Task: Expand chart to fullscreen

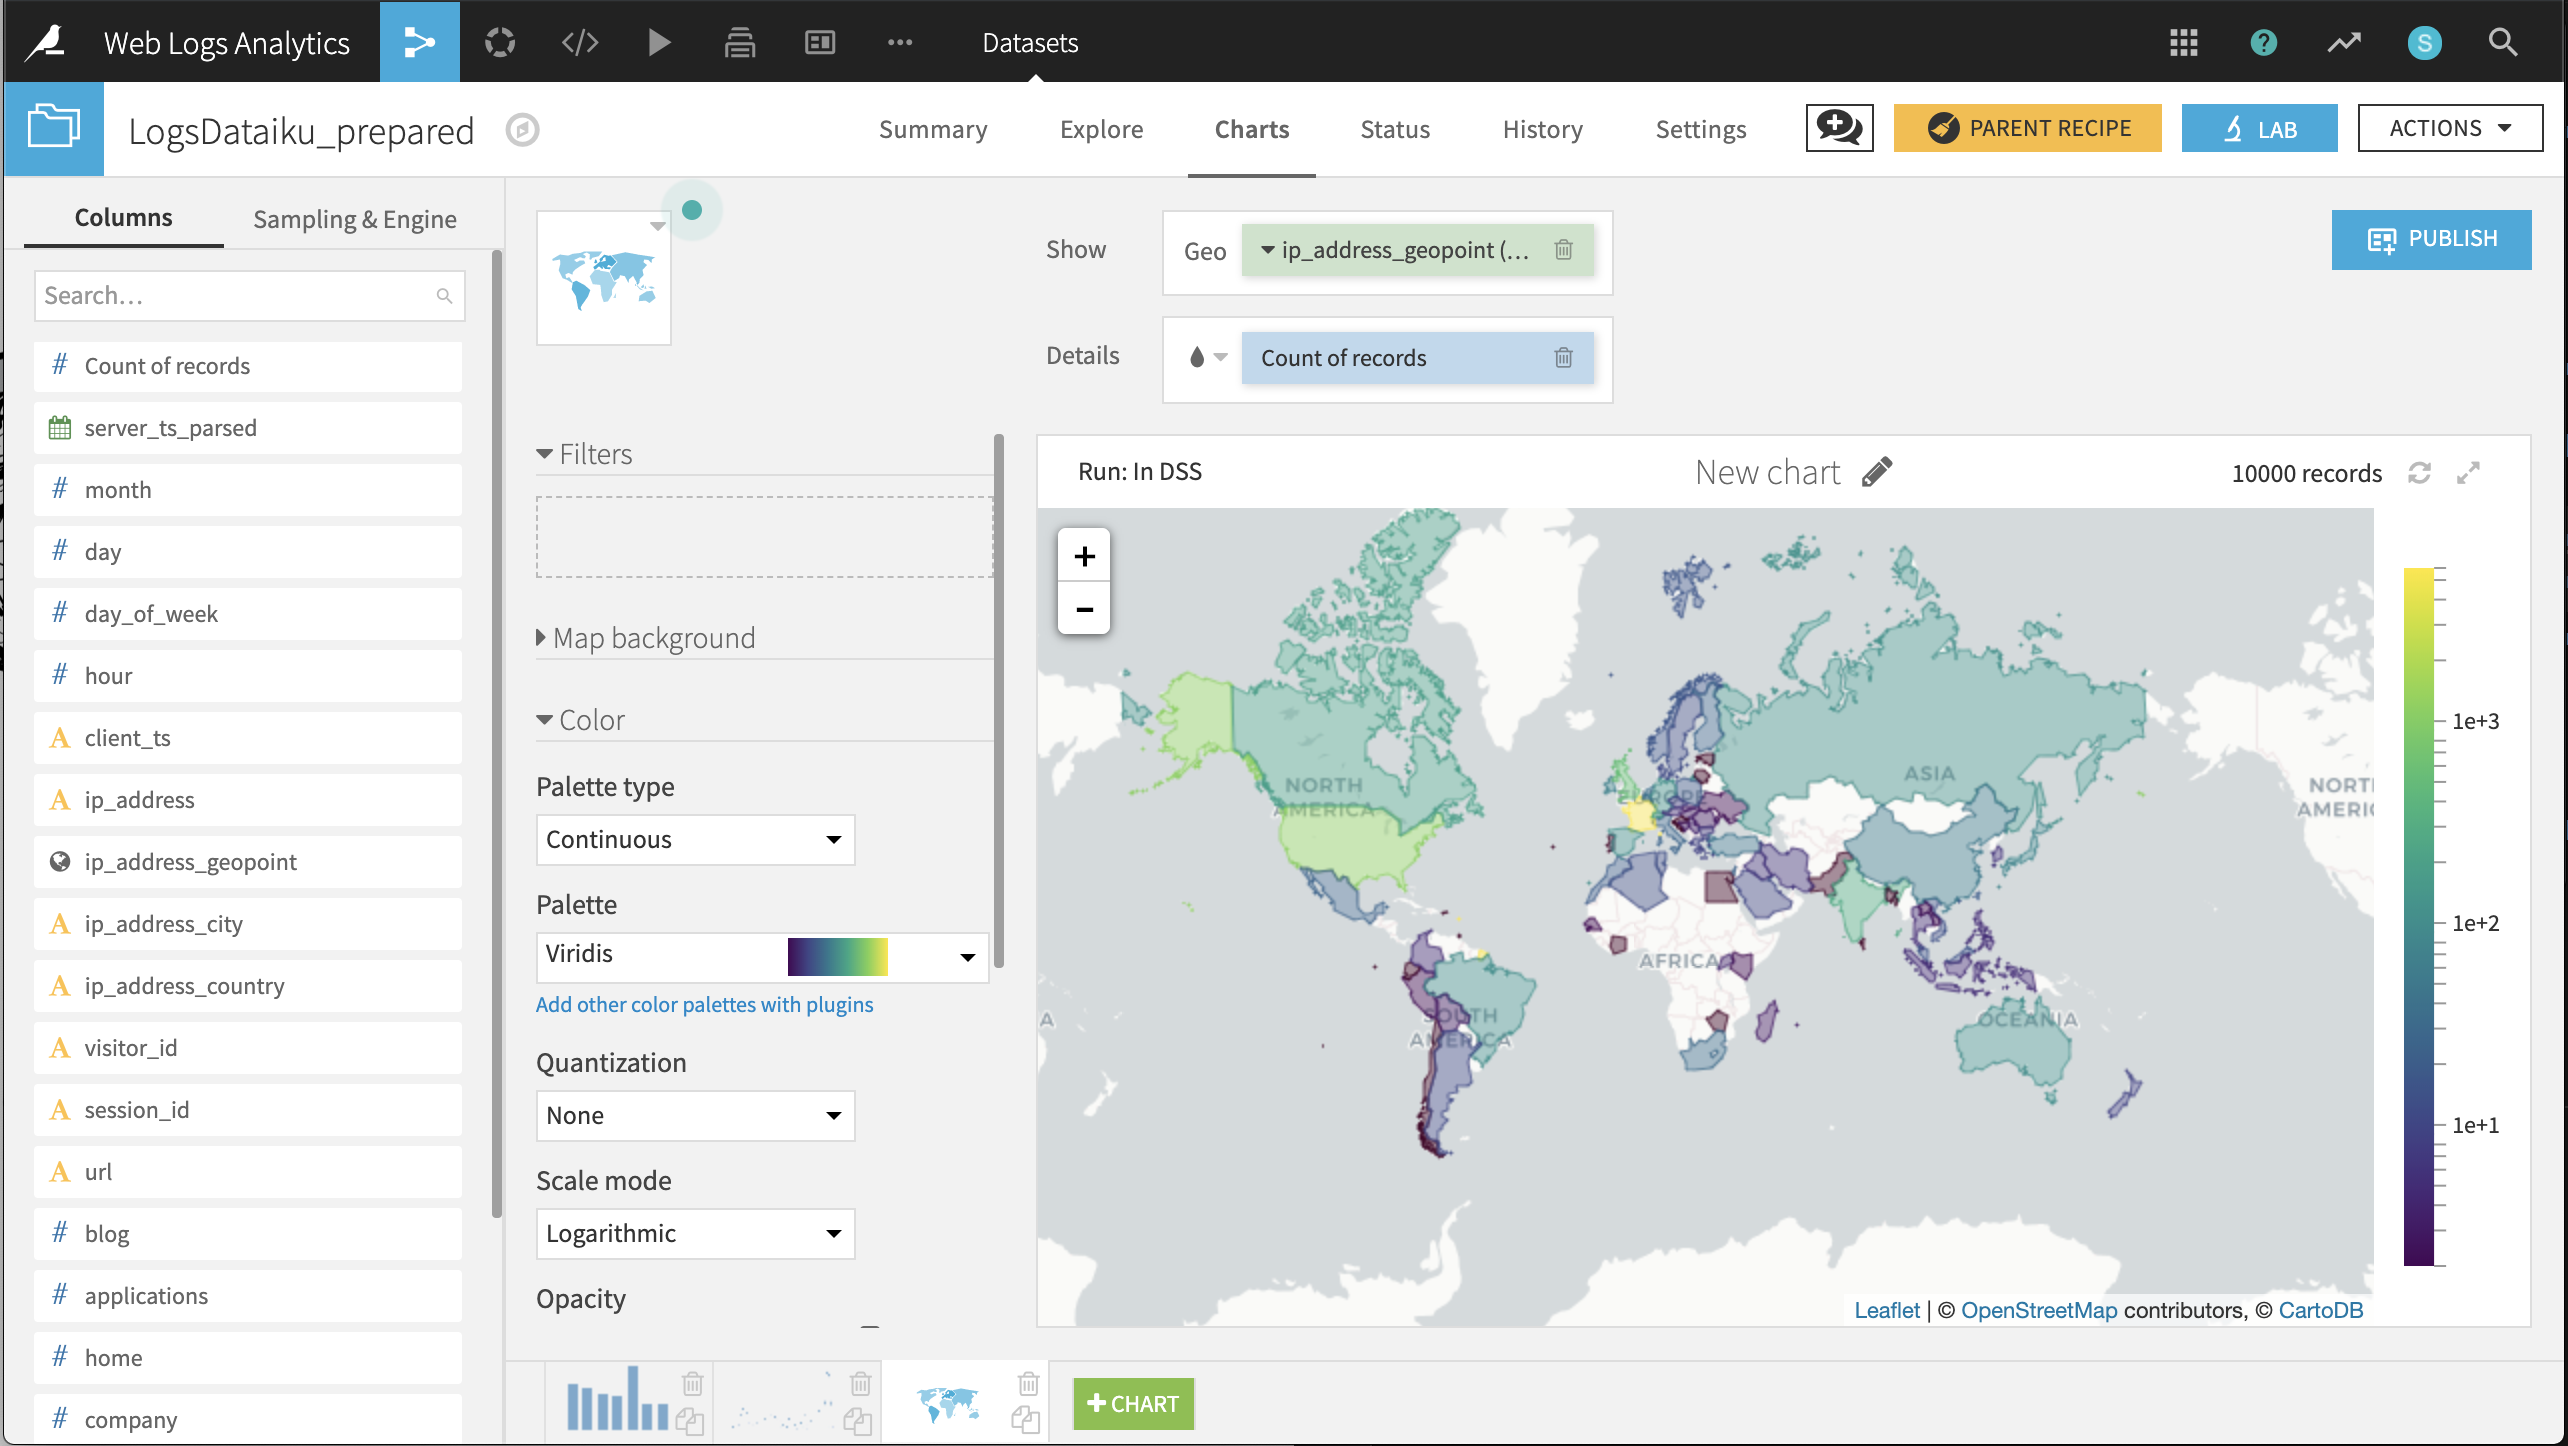Action: [2468, 473]
